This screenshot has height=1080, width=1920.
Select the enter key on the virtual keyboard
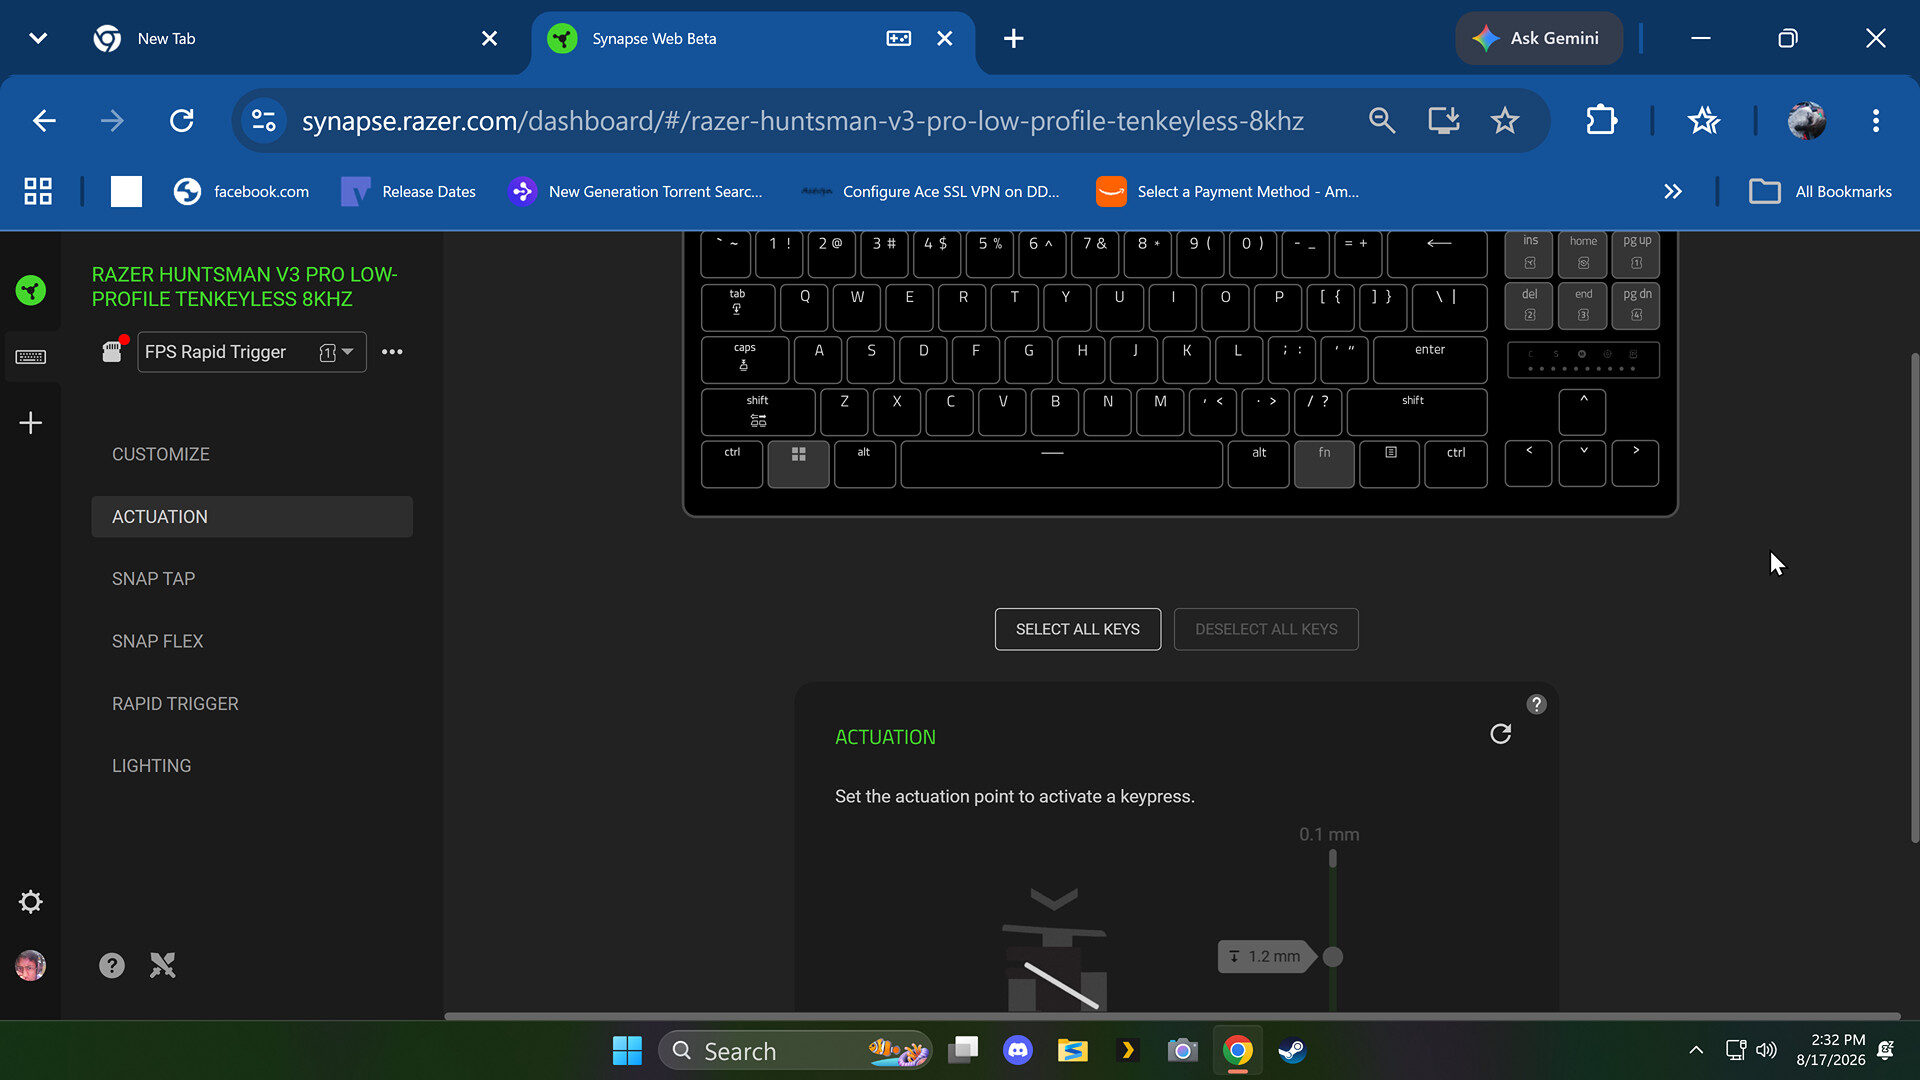coord(1430,360)
